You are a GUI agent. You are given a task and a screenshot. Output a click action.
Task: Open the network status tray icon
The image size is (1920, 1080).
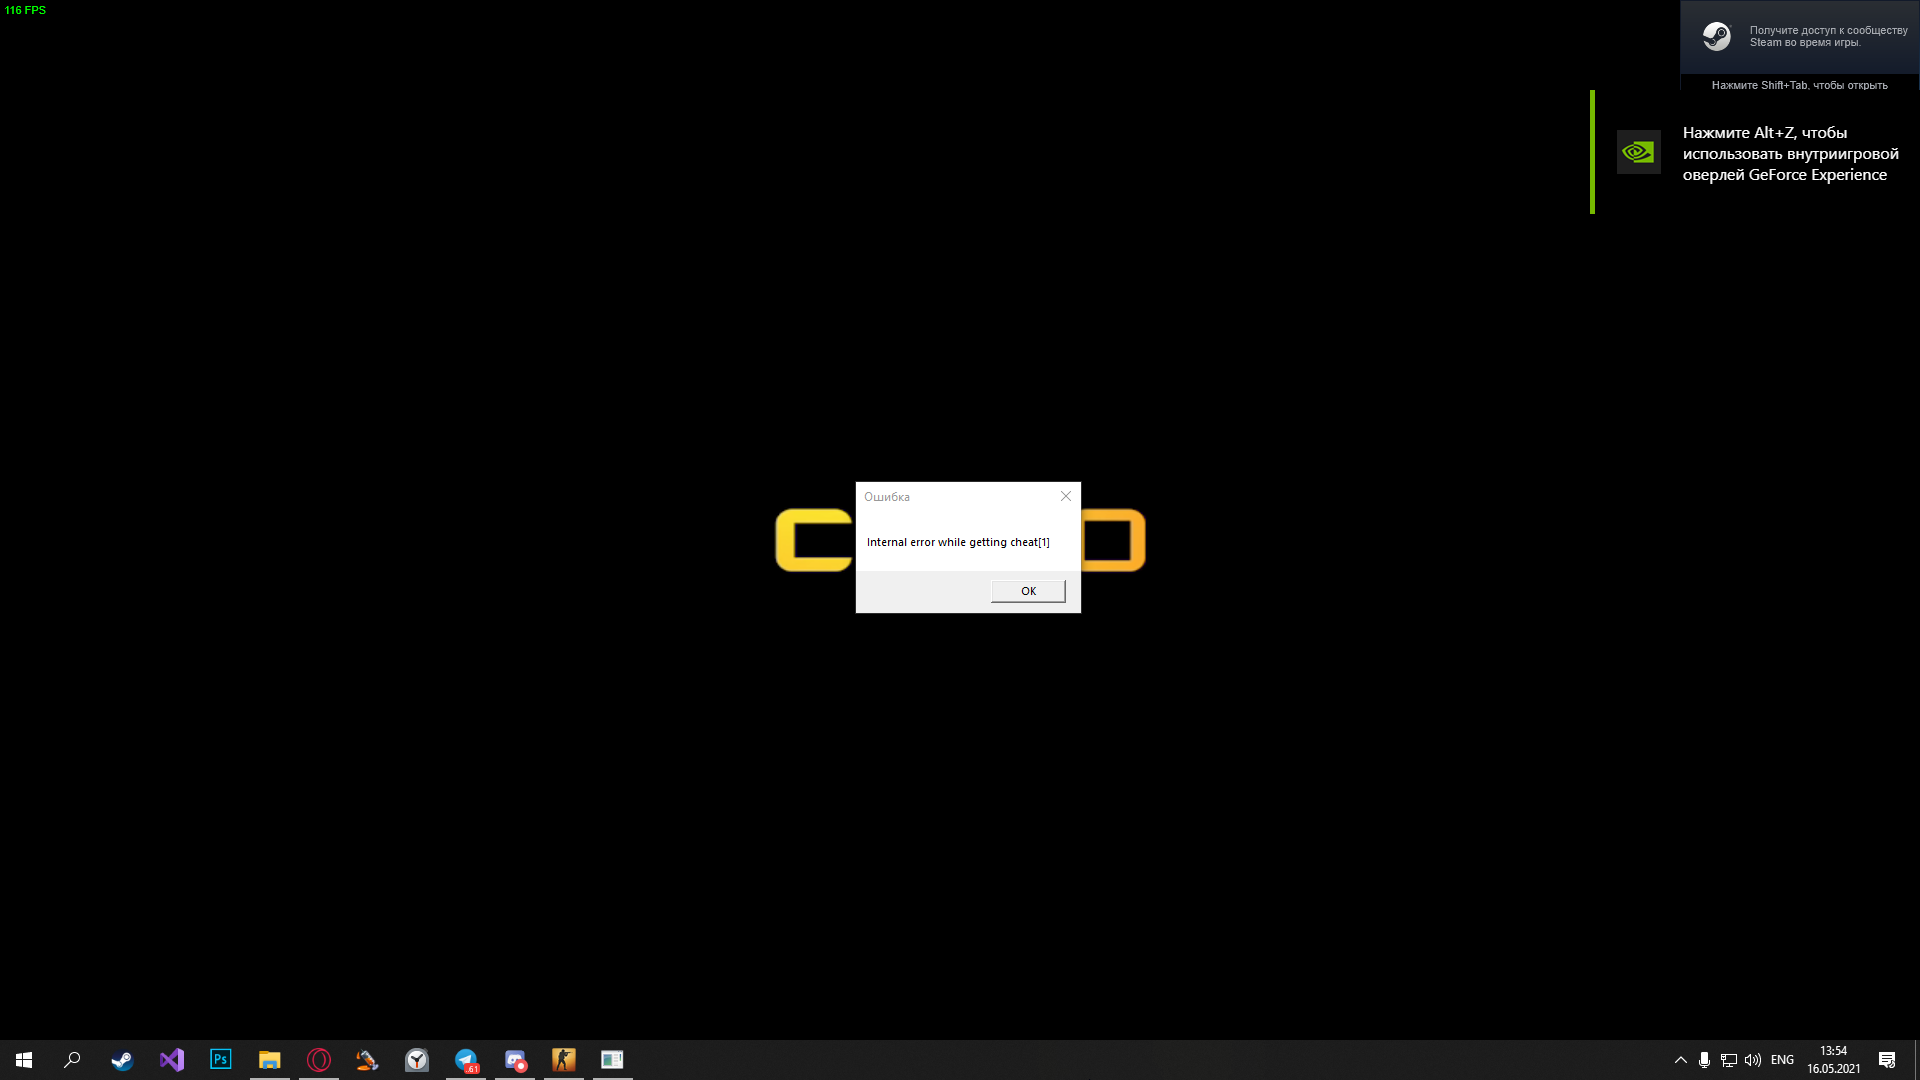[x=1728, y=1060]
